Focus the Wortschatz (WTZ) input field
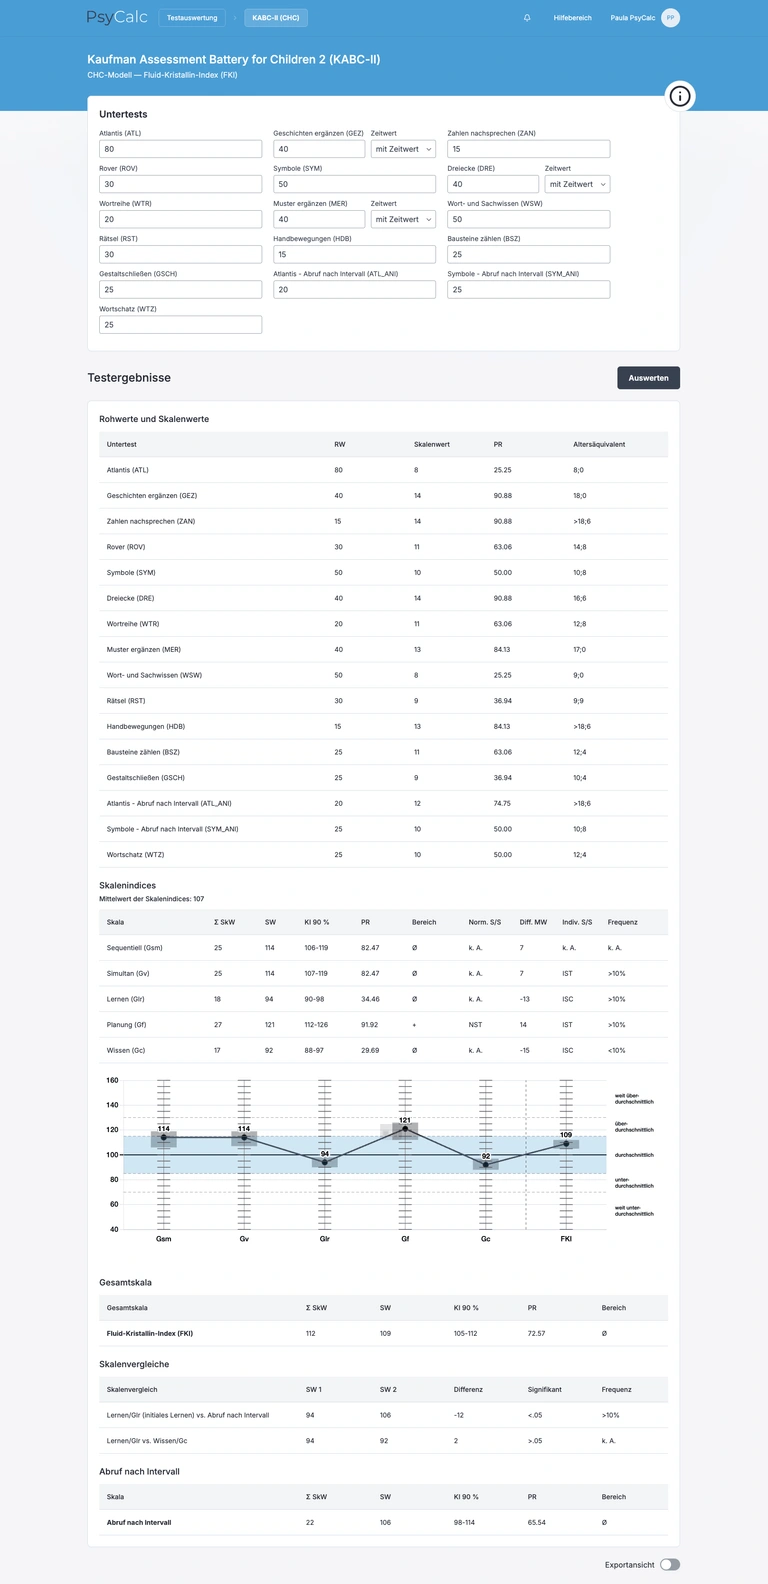This screenshot has height=1584, width=768. tap(180, 325)
